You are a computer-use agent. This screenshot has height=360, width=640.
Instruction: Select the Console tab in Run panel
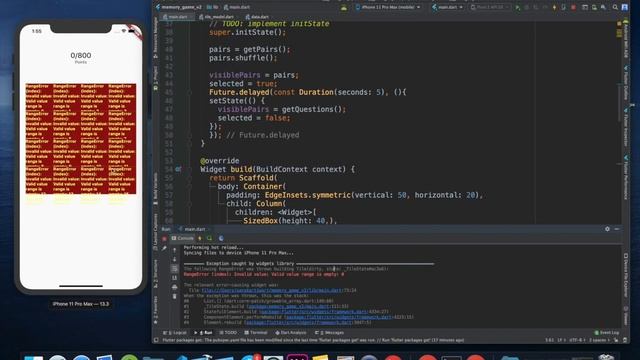pyautogui.click(x=183, y=238)
